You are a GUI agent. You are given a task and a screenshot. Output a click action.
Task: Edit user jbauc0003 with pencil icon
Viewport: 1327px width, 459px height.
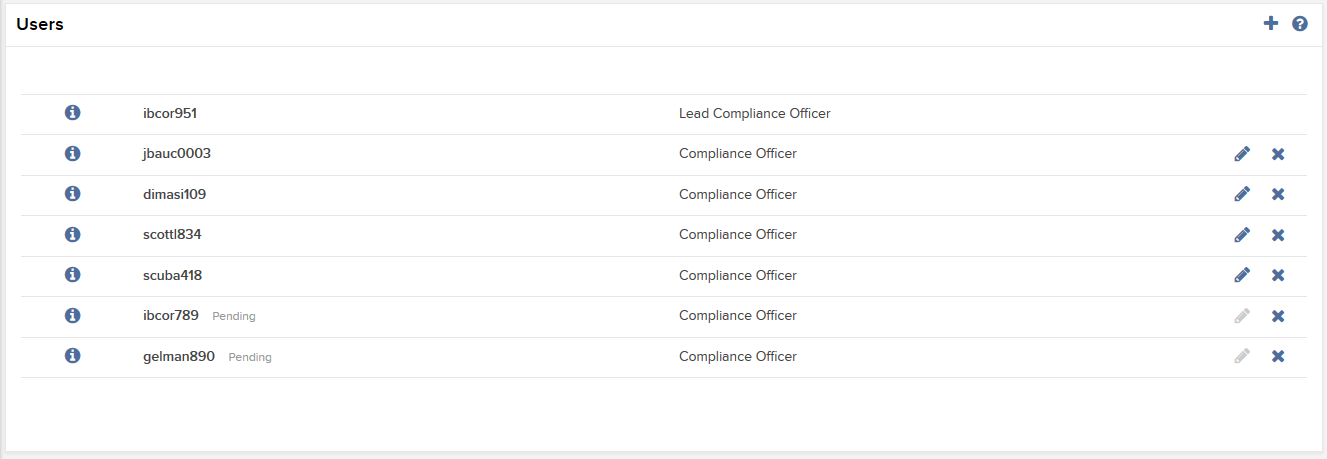[1242, 154]
